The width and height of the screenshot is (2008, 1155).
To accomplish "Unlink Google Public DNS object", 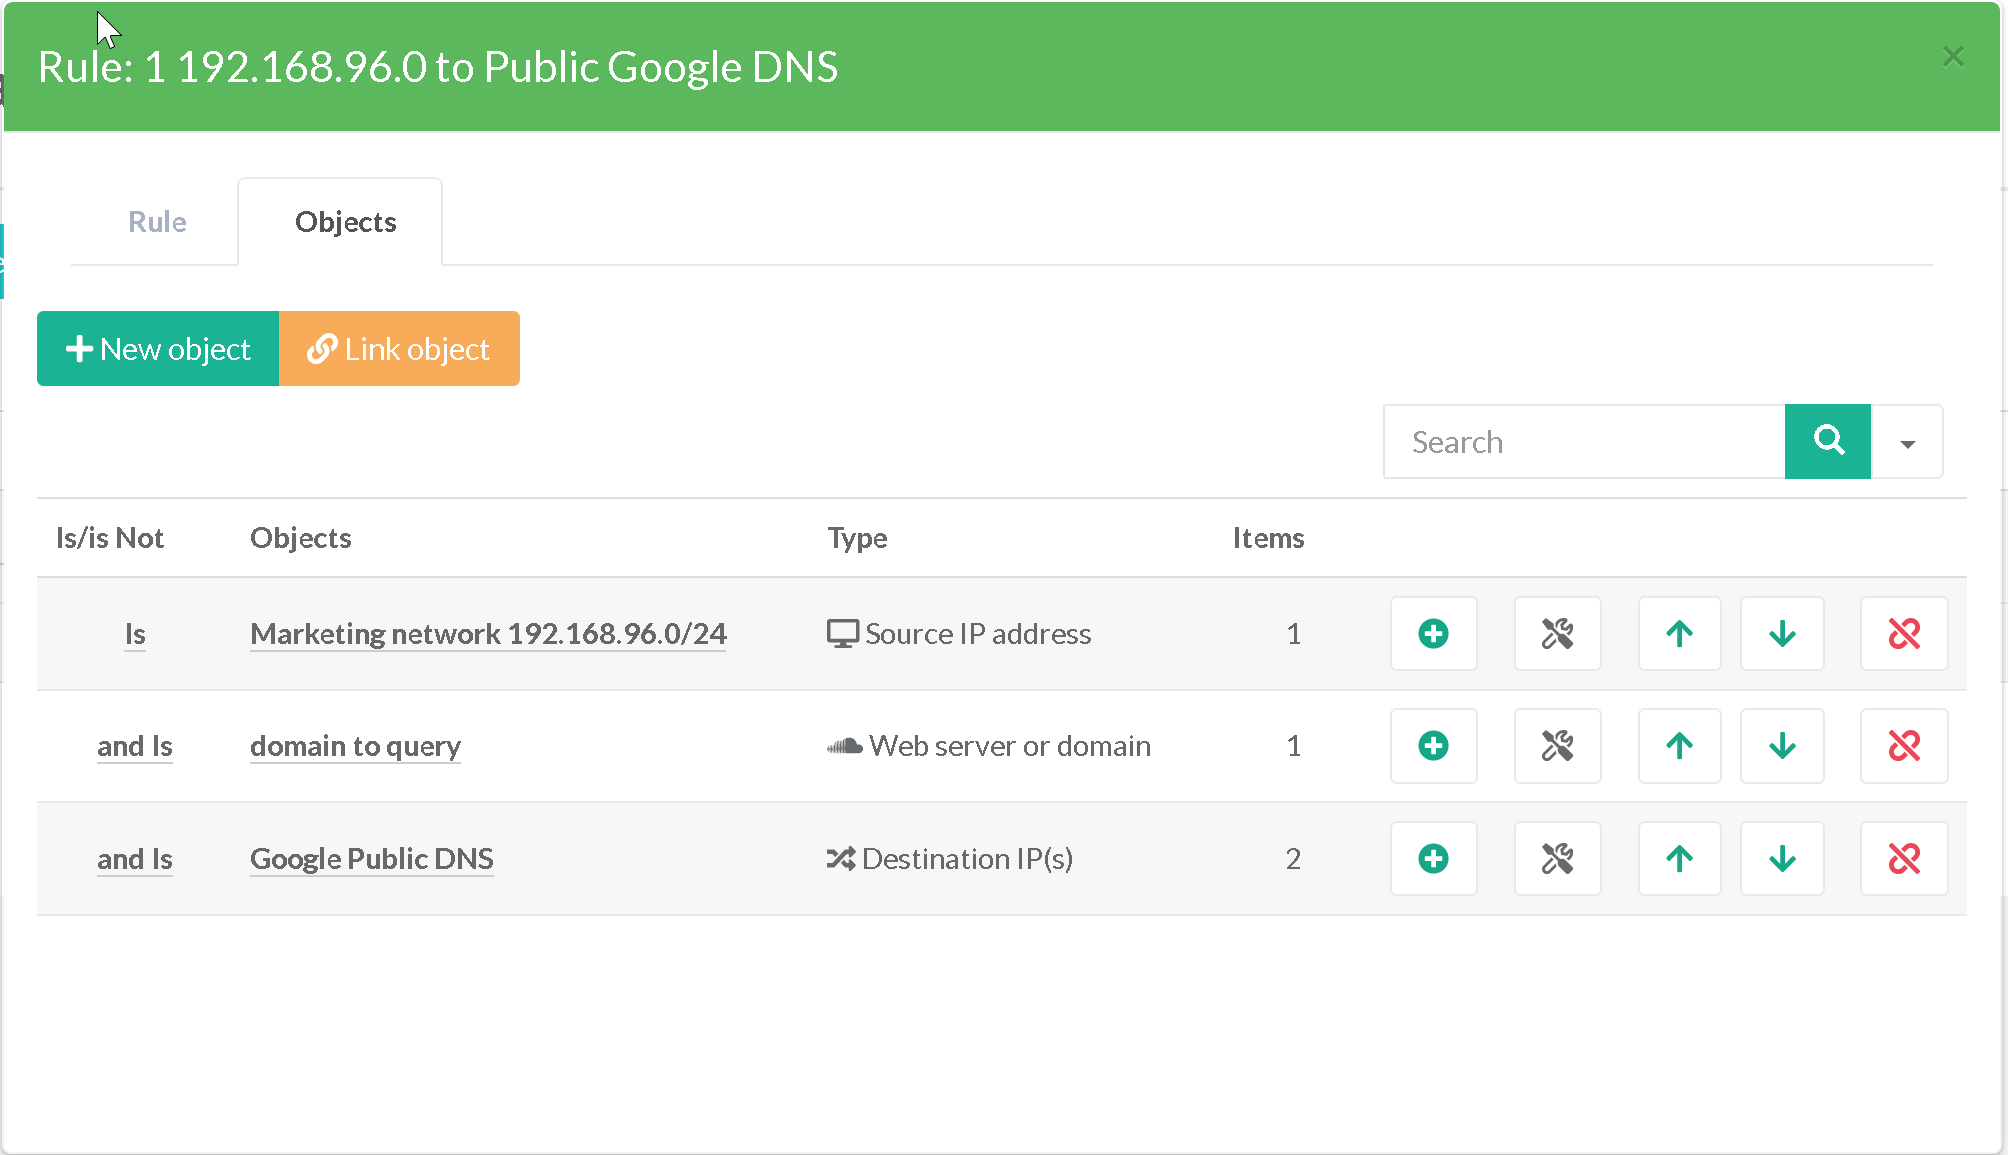I will (1903, 858).
